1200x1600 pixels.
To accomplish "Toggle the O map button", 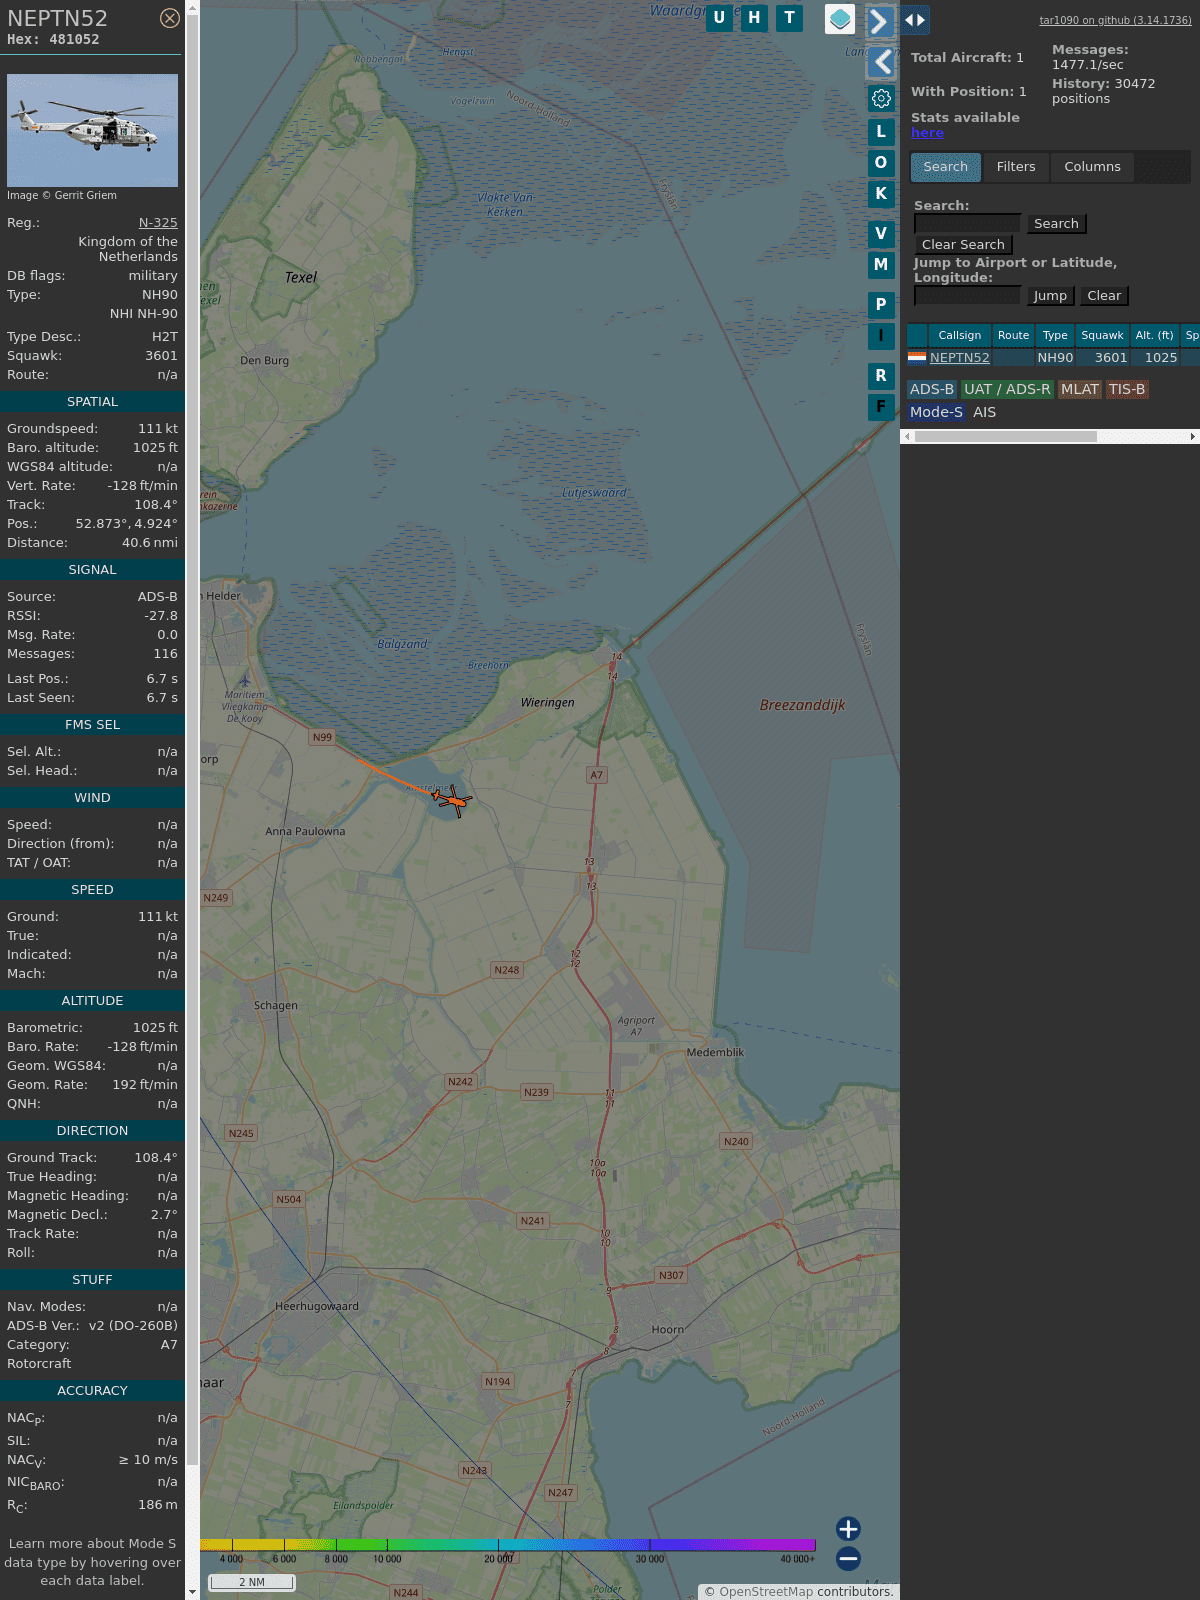I will tap(881, 163).
